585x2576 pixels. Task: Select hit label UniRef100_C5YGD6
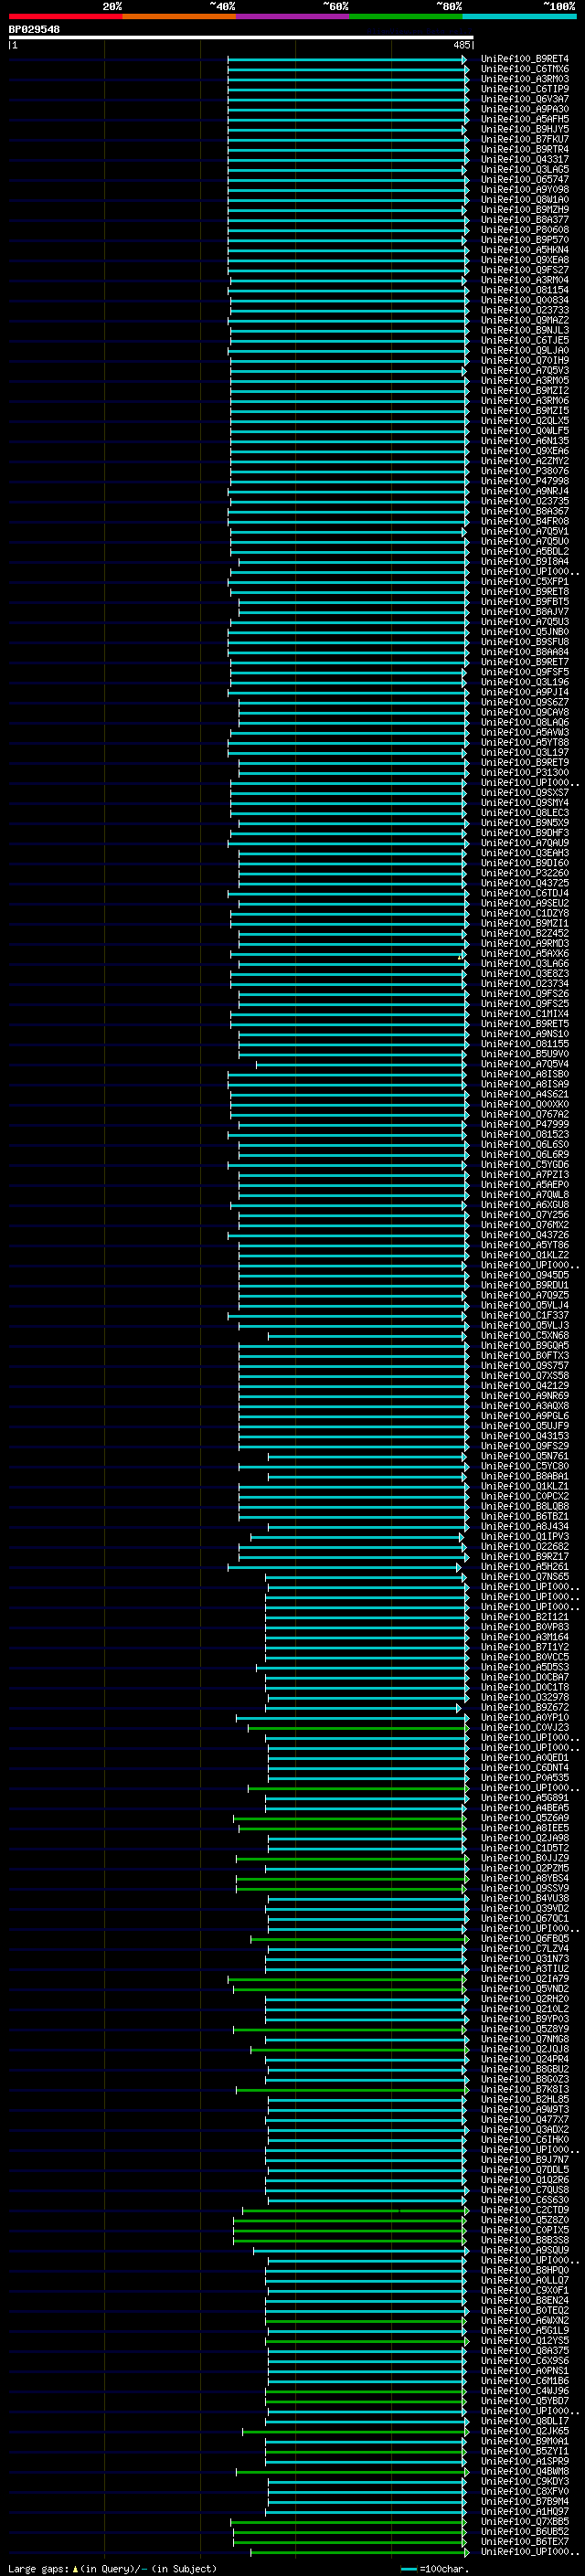click(525, 1164)
